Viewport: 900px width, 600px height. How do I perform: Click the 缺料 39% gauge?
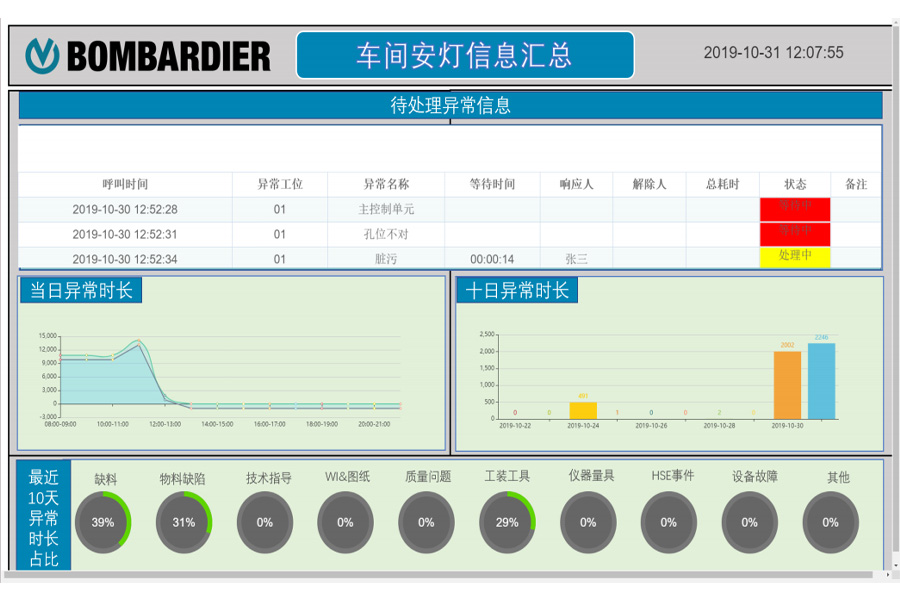click(x=103, y=522)
